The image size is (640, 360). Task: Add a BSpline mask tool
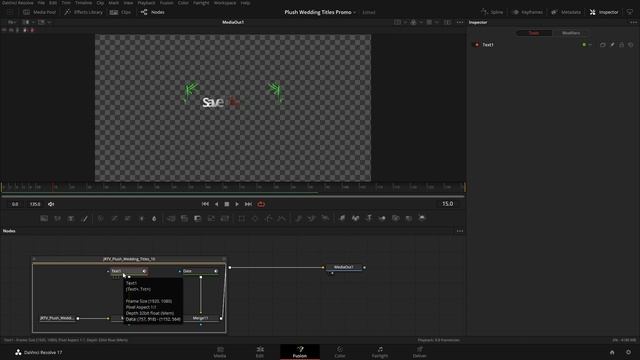coord(282,218)
